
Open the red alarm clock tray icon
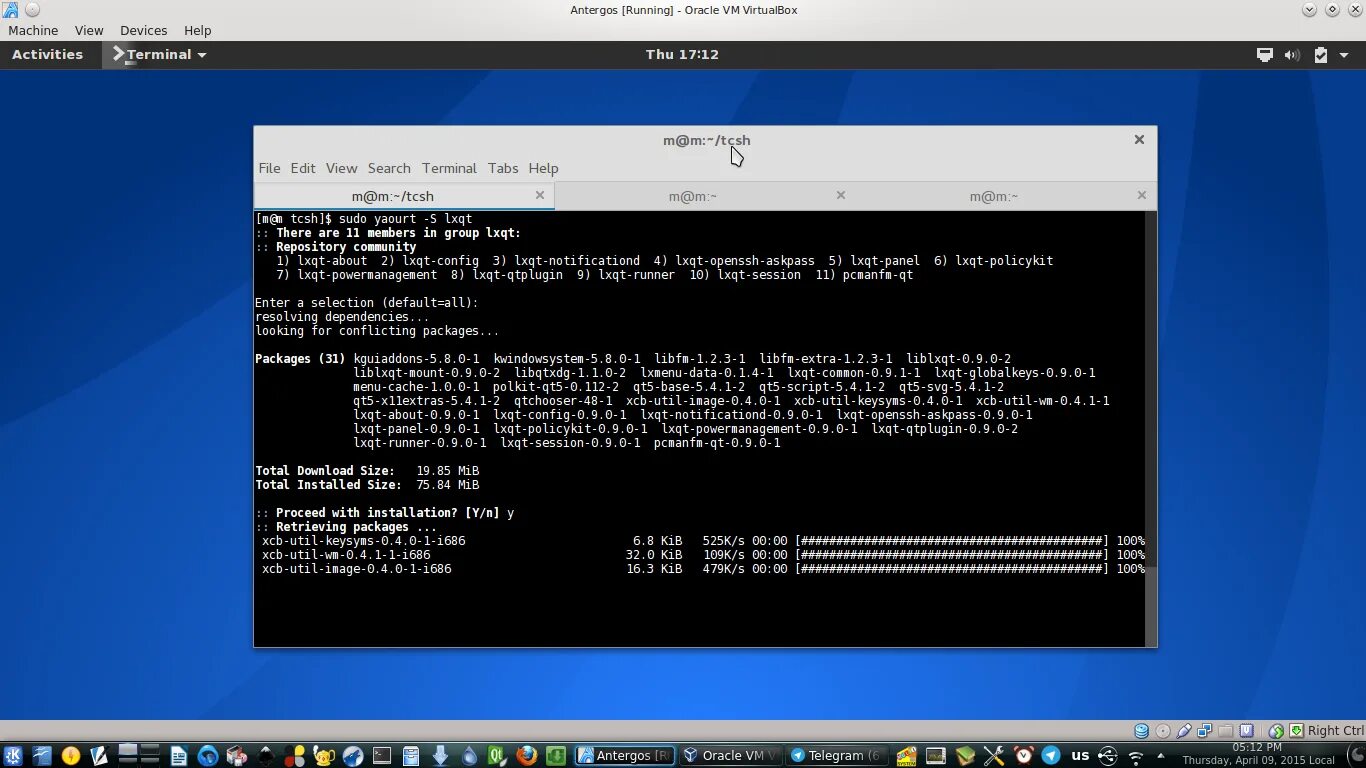1023,756
